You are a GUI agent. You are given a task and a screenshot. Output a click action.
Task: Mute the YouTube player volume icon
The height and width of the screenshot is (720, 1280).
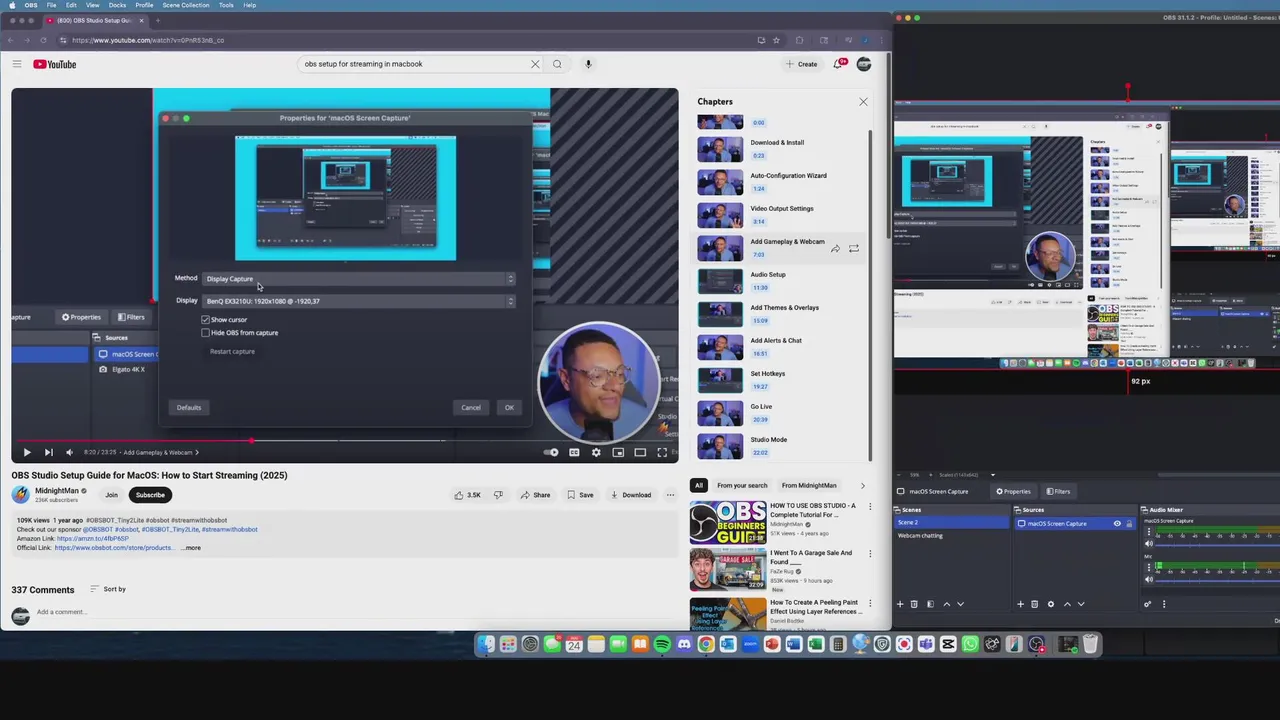(x=69, y=452)
